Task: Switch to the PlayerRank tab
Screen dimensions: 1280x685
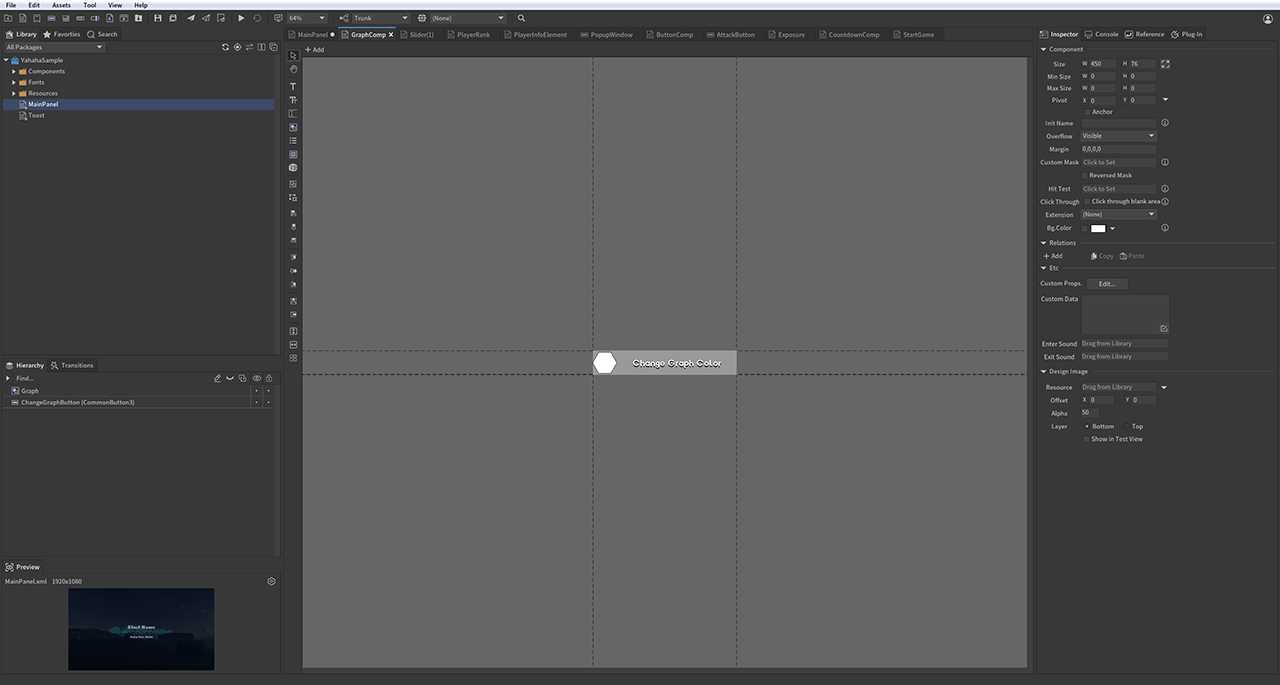Action: coord(473,35)
